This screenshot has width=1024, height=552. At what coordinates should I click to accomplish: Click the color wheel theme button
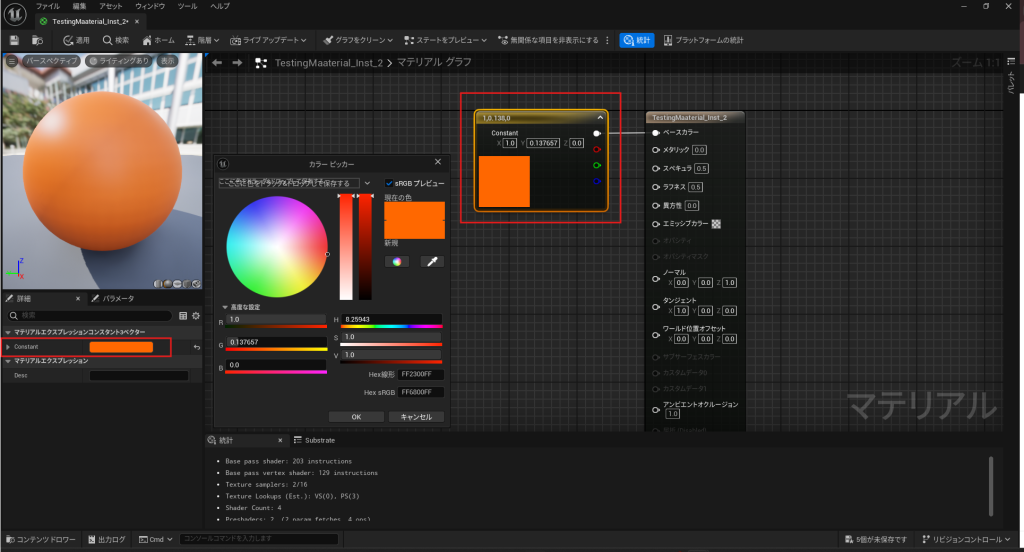click(396, 261)
